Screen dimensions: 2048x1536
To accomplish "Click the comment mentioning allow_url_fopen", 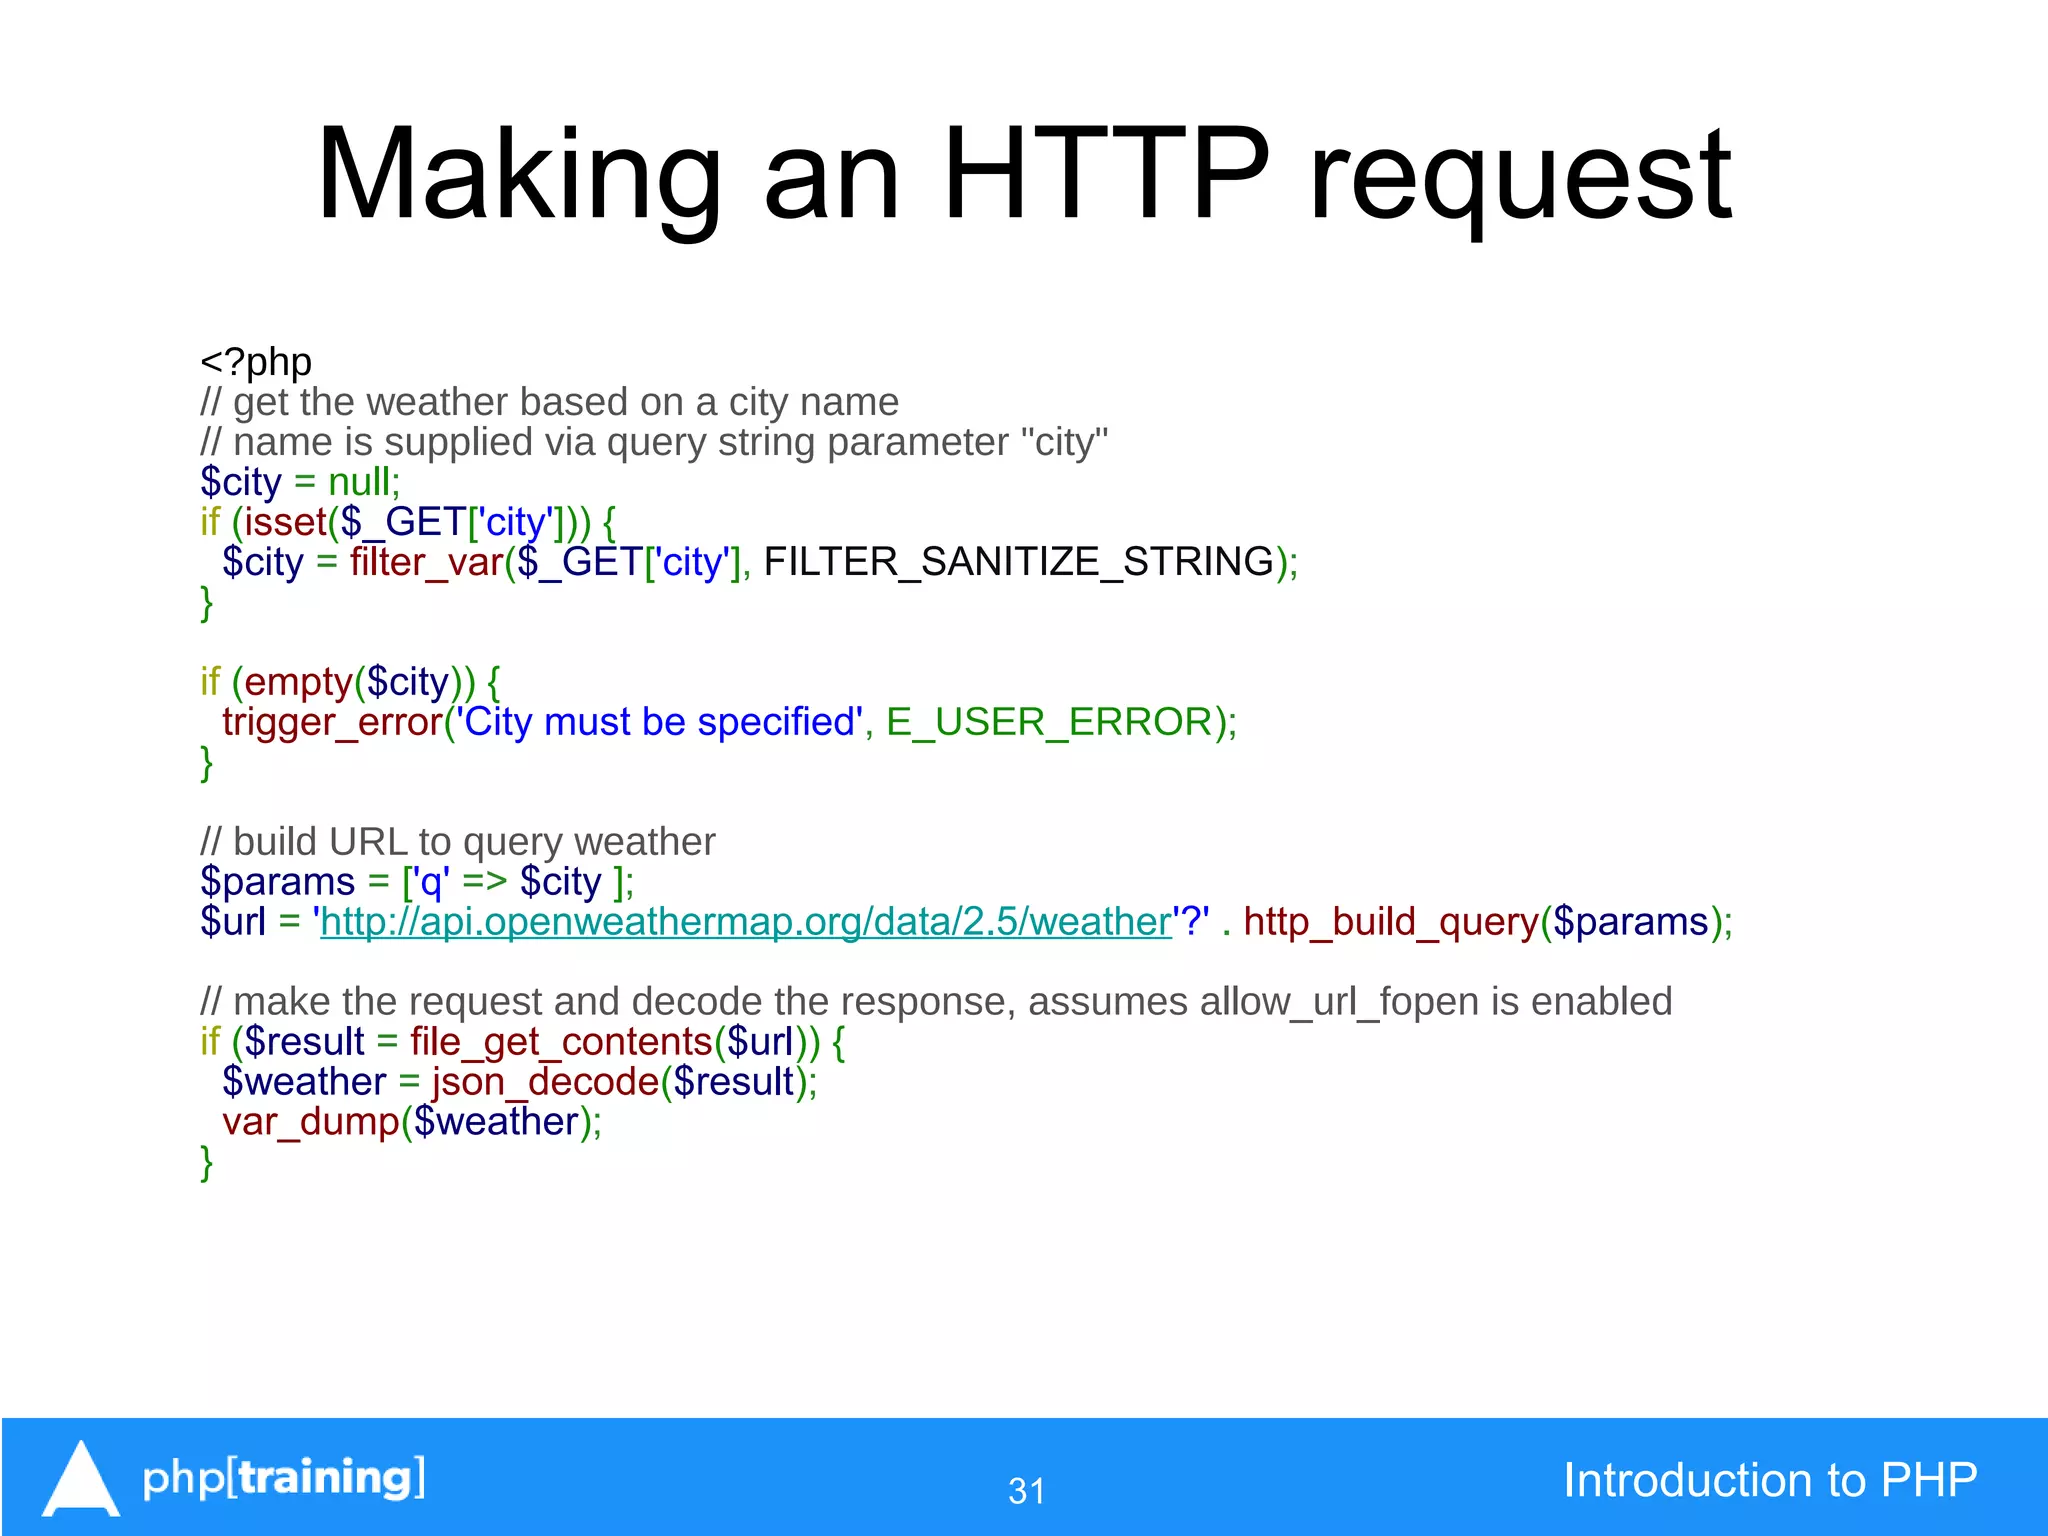I will tap(936, 1002).
